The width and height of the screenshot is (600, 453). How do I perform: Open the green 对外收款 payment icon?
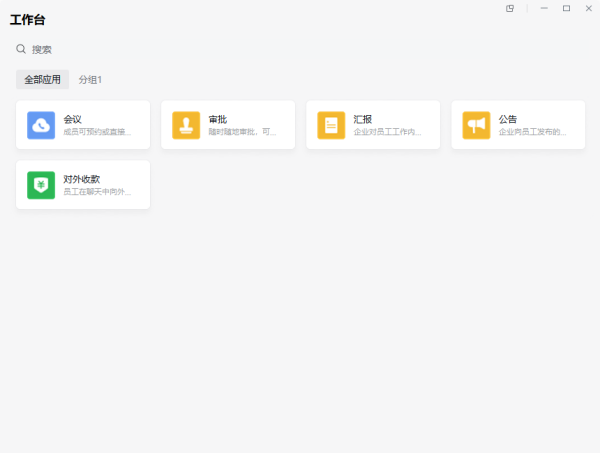41,185
